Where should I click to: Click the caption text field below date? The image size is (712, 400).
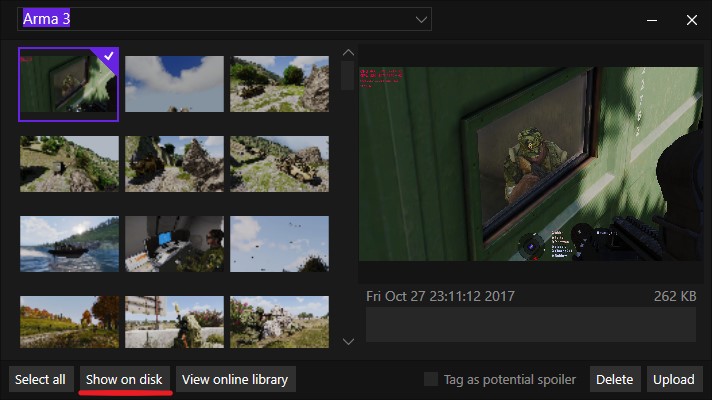tap(531, 324)
